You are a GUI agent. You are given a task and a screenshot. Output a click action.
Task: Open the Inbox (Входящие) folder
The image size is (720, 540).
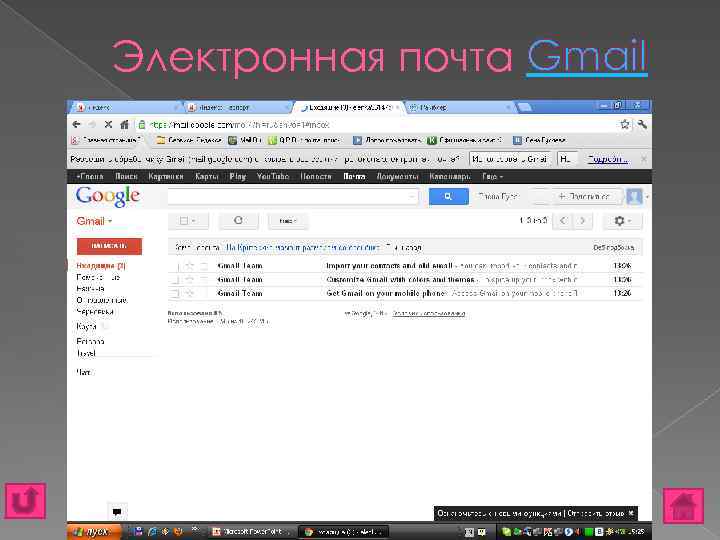[x=101, y=265]
